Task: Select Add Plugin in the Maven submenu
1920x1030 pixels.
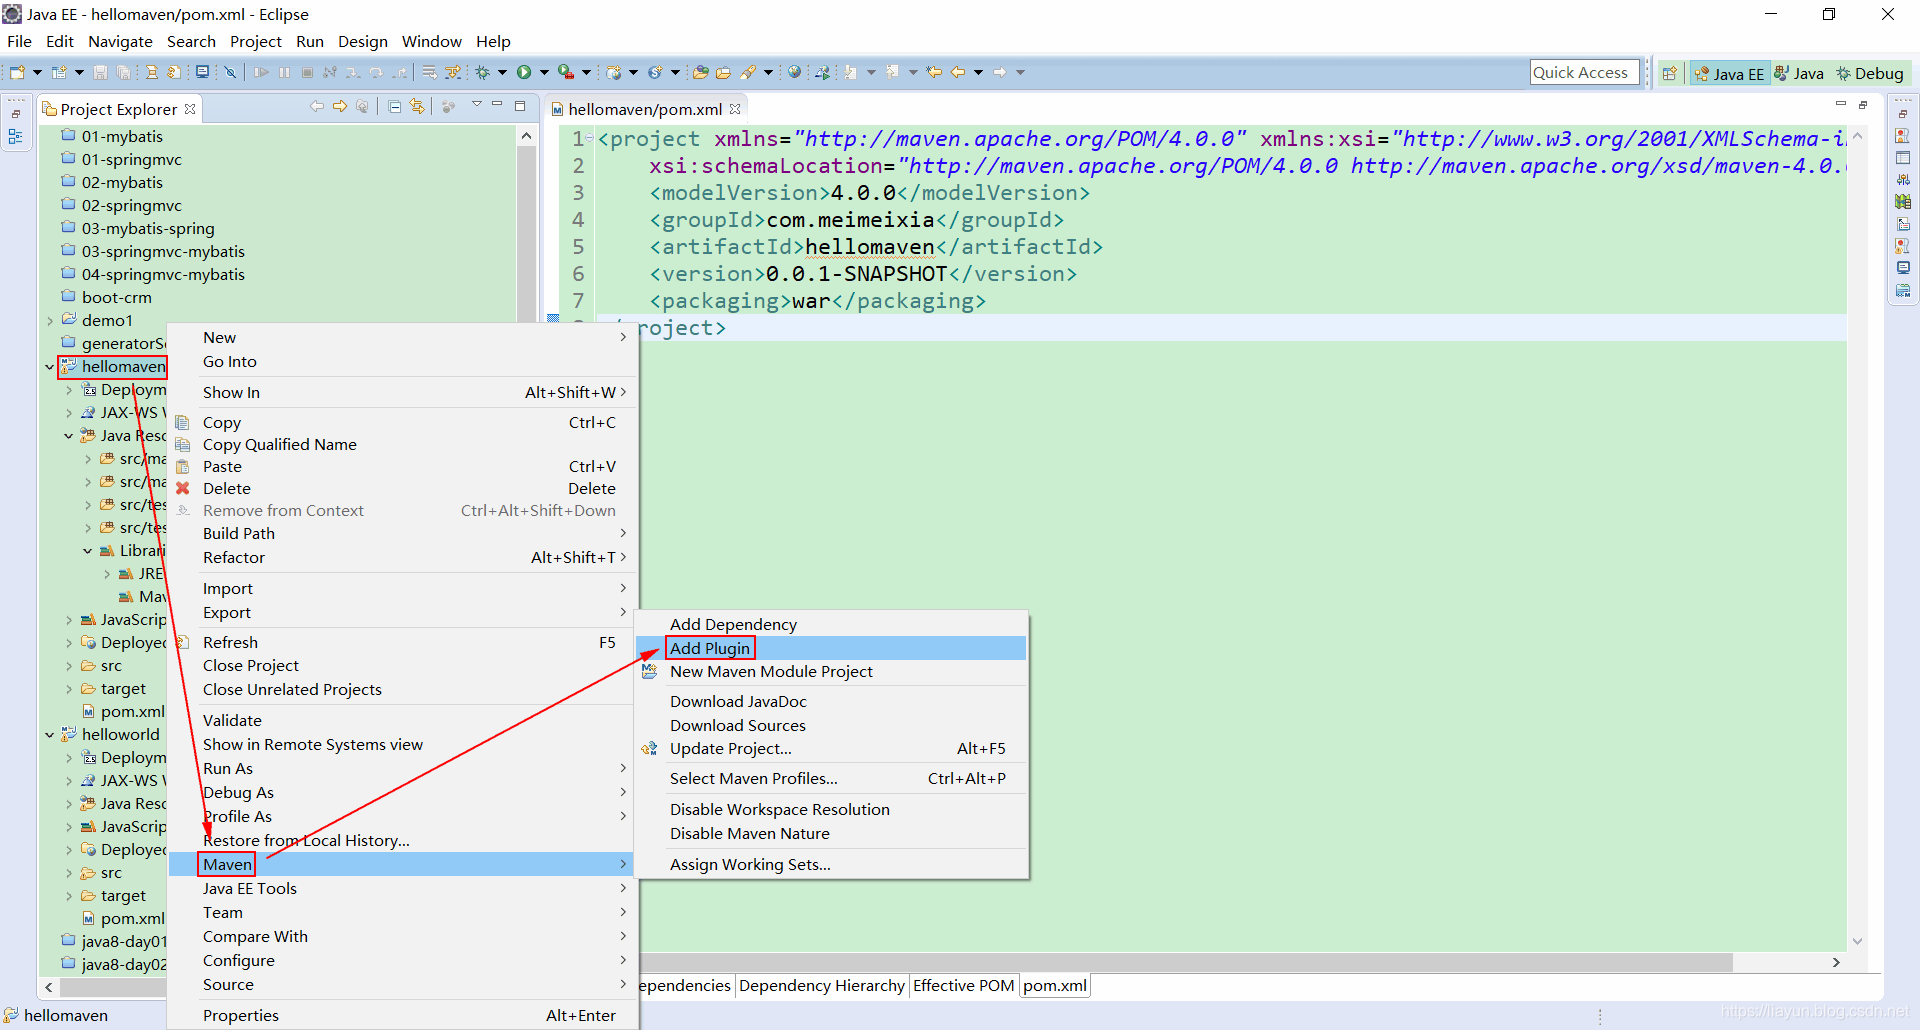Action: pyautogui.click(x=831, y=648)
